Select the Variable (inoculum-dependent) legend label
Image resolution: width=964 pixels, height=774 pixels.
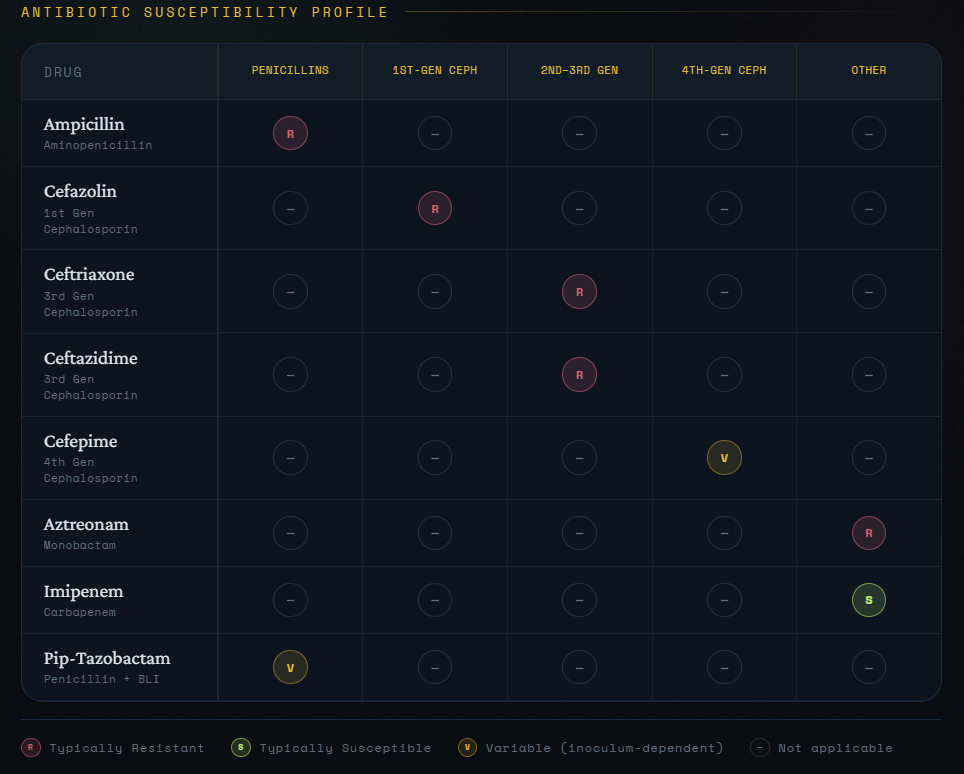pyautogui.click(x=604, y=748)
